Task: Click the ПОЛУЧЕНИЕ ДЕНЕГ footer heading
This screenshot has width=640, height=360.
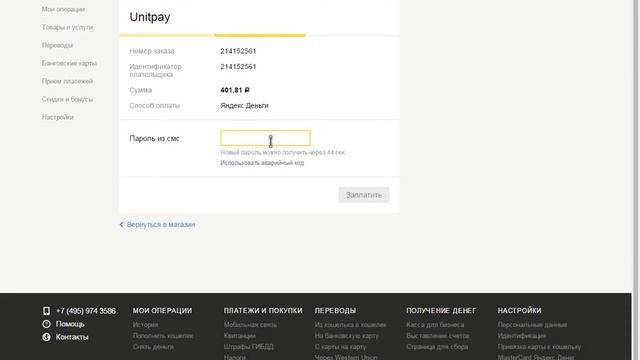Action: 441,311
